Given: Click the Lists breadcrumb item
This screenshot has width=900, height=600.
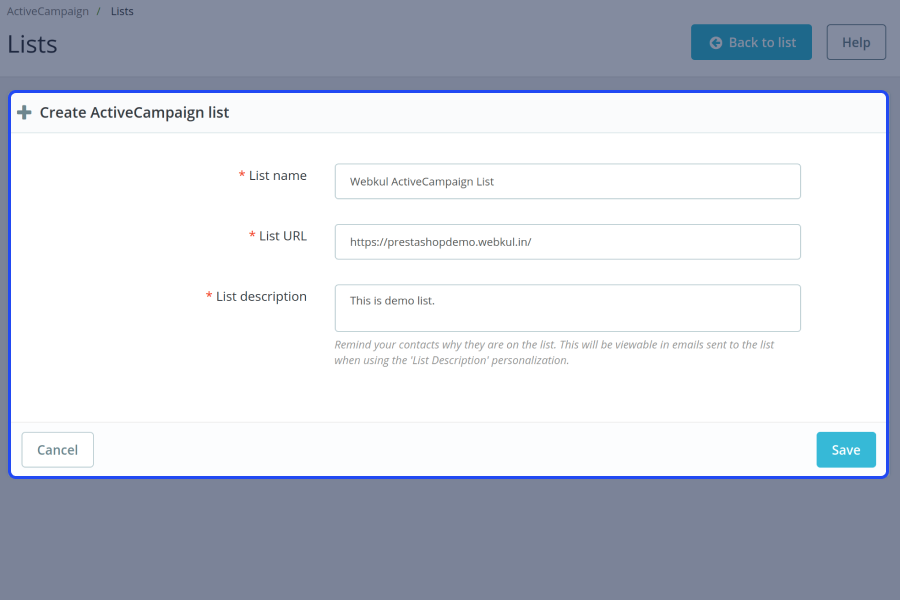Looking at the screenshot, I should coord(122,11).
